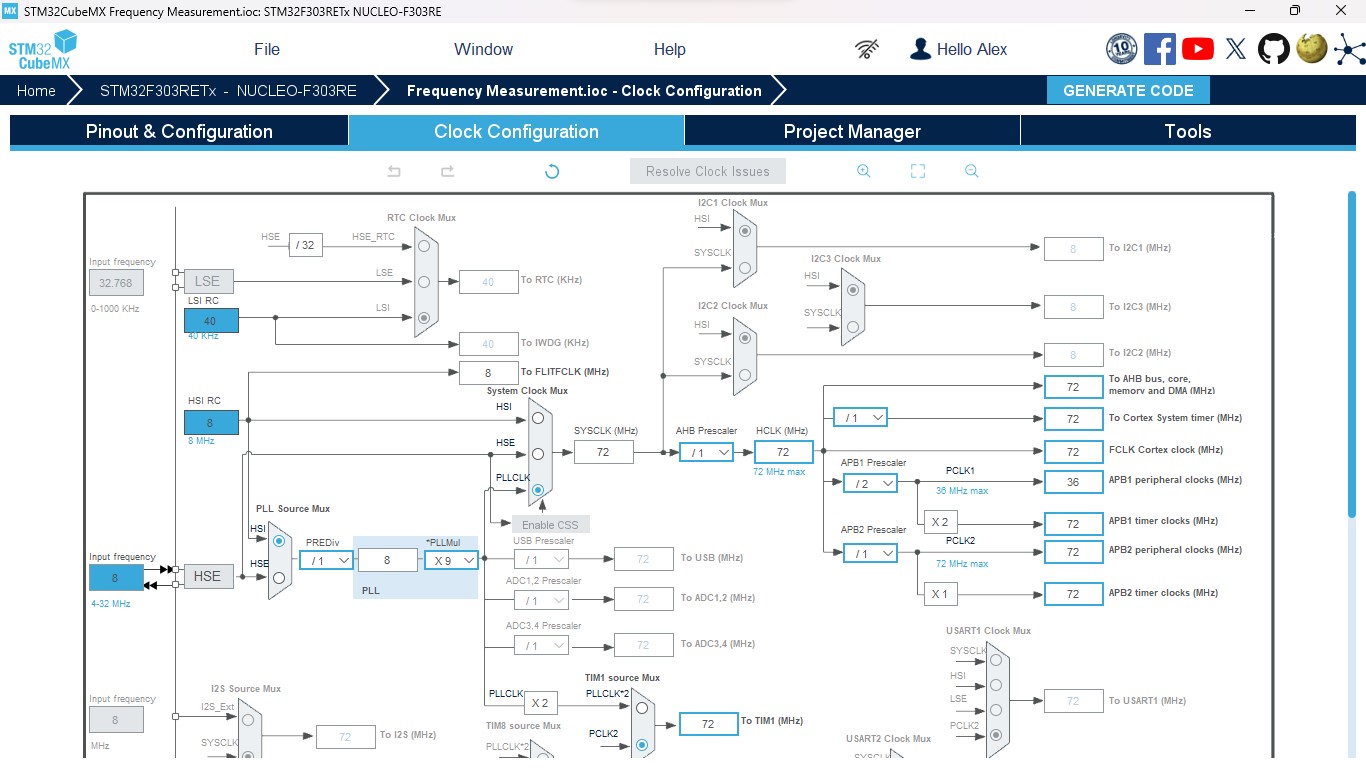Open the APB2 Prescaler dropdown
This screenshot has width=1366, height=768.
click(870, 552)
